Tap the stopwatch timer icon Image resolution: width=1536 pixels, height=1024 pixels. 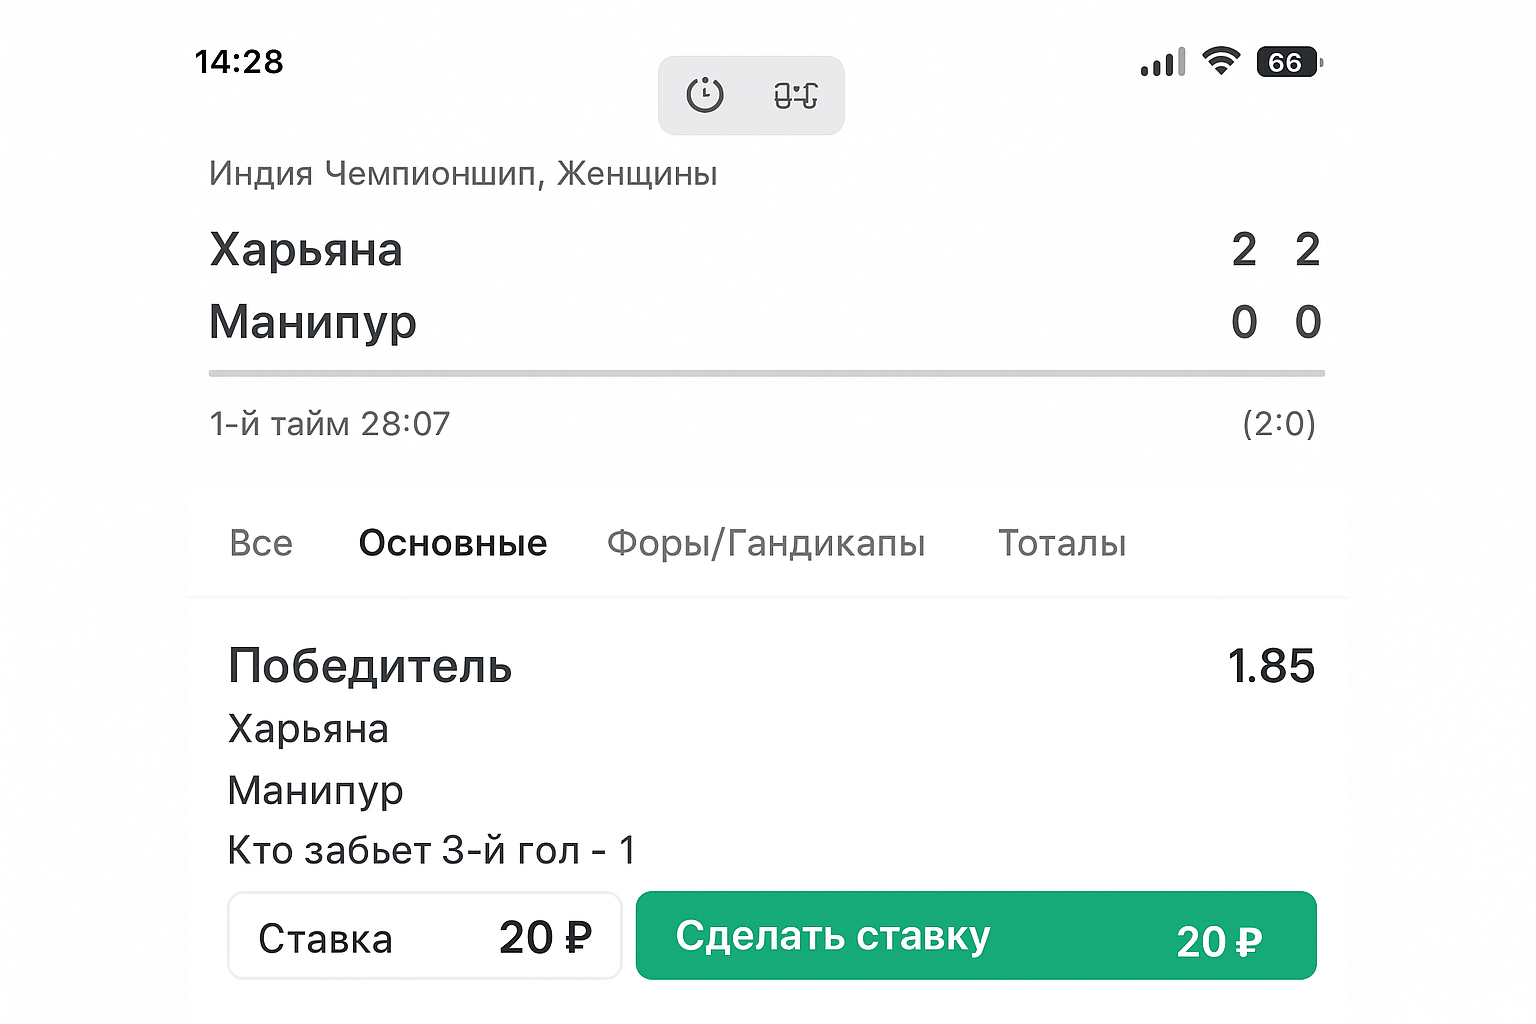click(705, 95)
